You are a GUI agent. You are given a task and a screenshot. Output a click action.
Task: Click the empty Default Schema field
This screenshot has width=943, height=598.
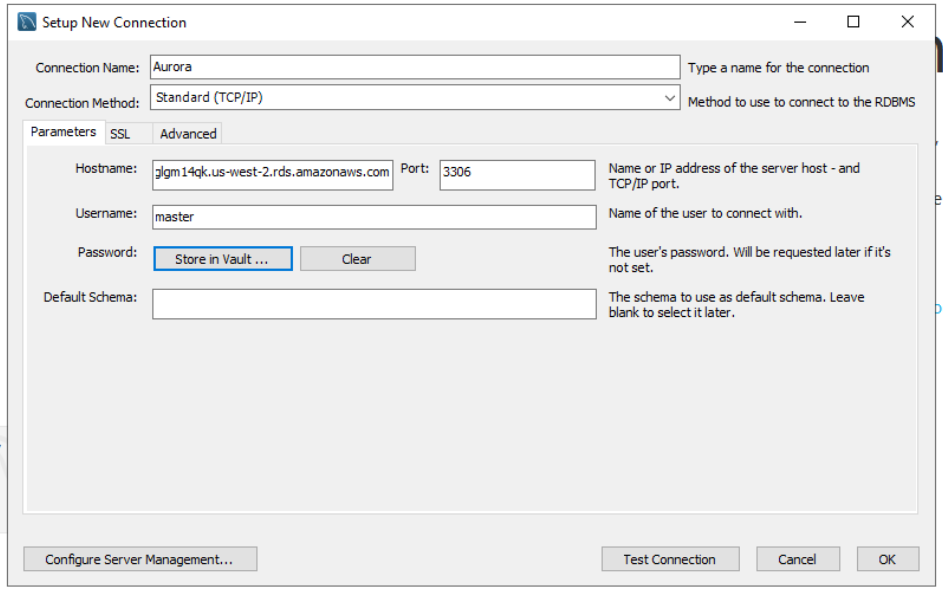tap(374, 304)
